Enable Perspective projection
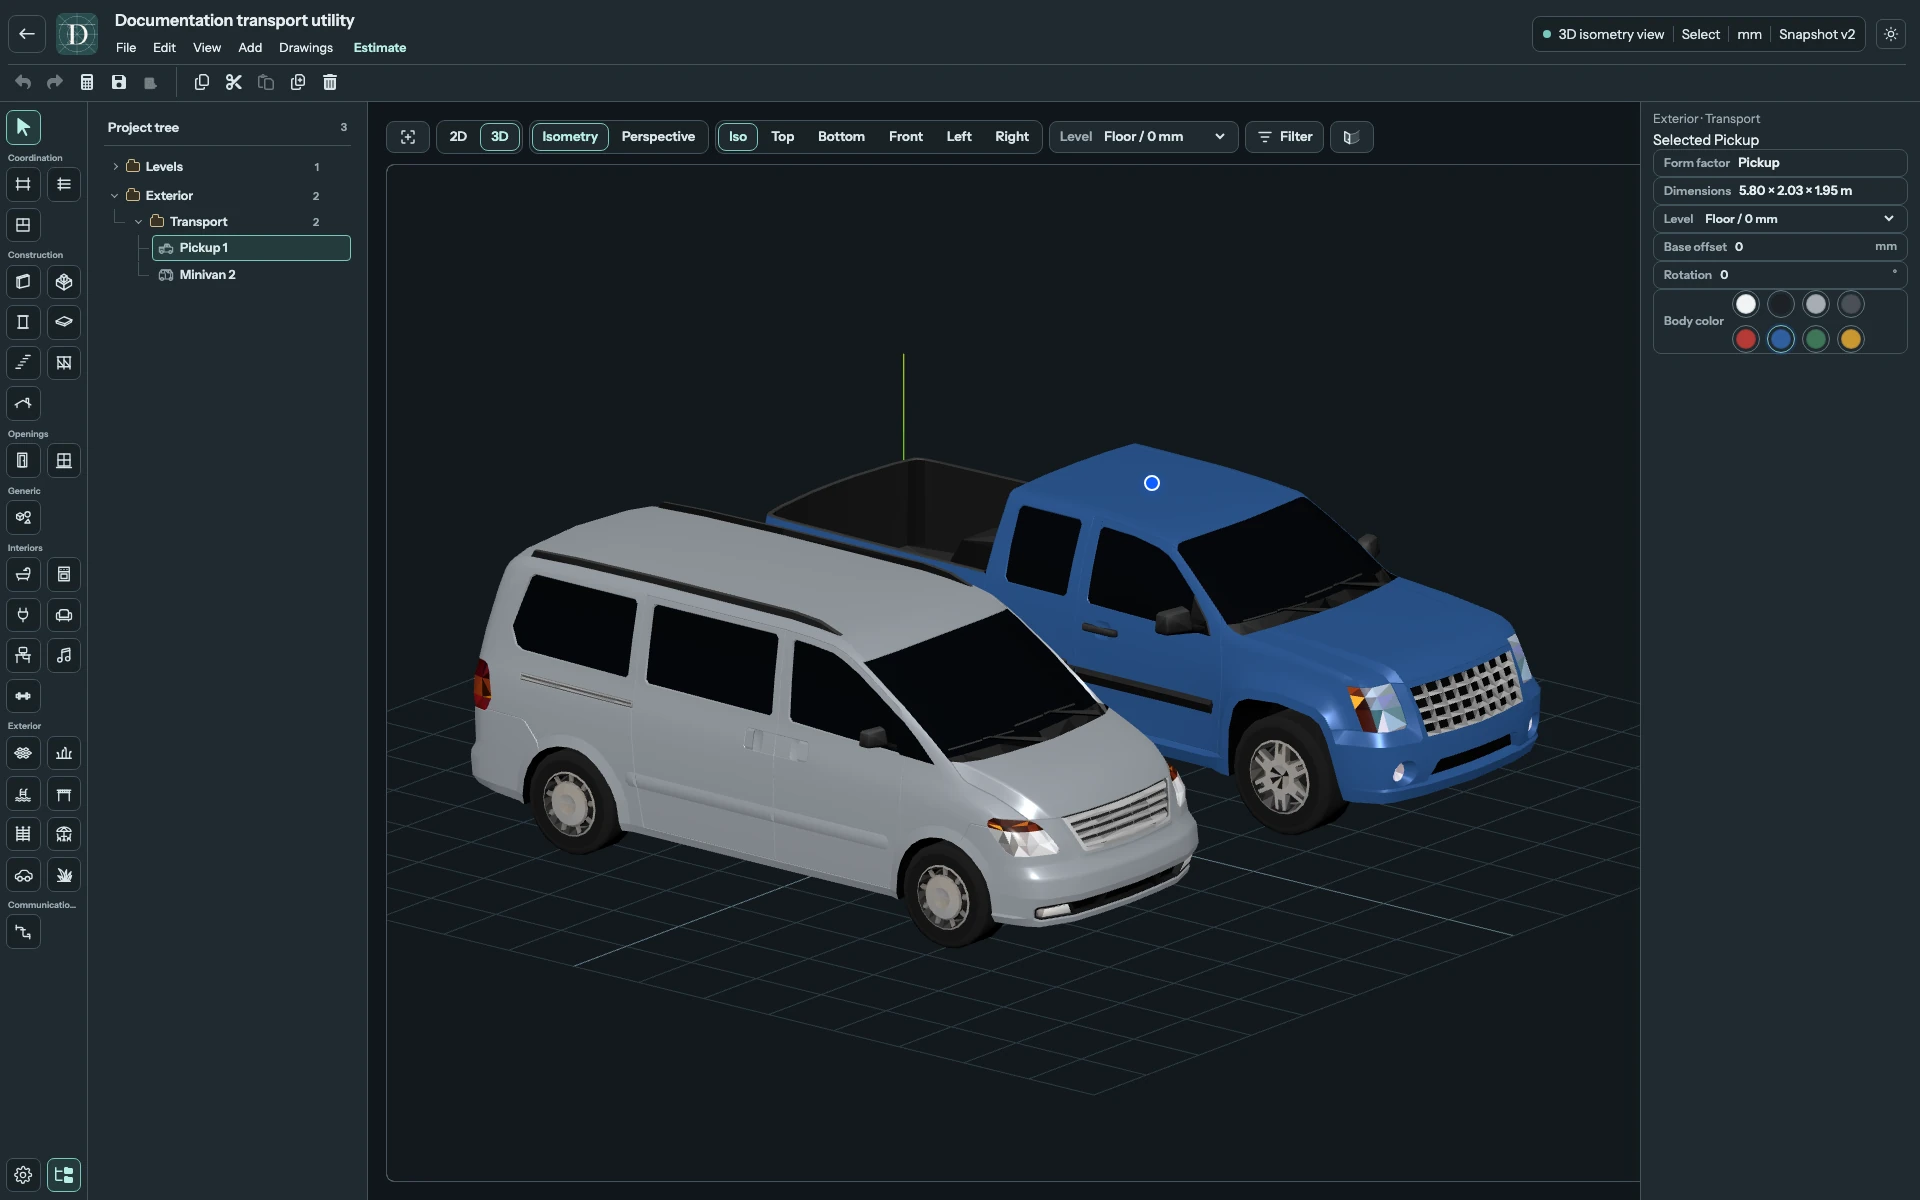1920x1200 pixels. tap(658, 137)
